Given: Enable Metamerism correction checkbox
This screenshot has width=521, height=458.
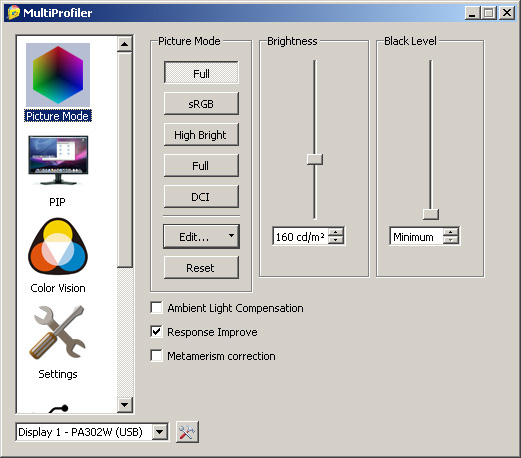Looking at the screenshot, I should (x=156, y=356).
